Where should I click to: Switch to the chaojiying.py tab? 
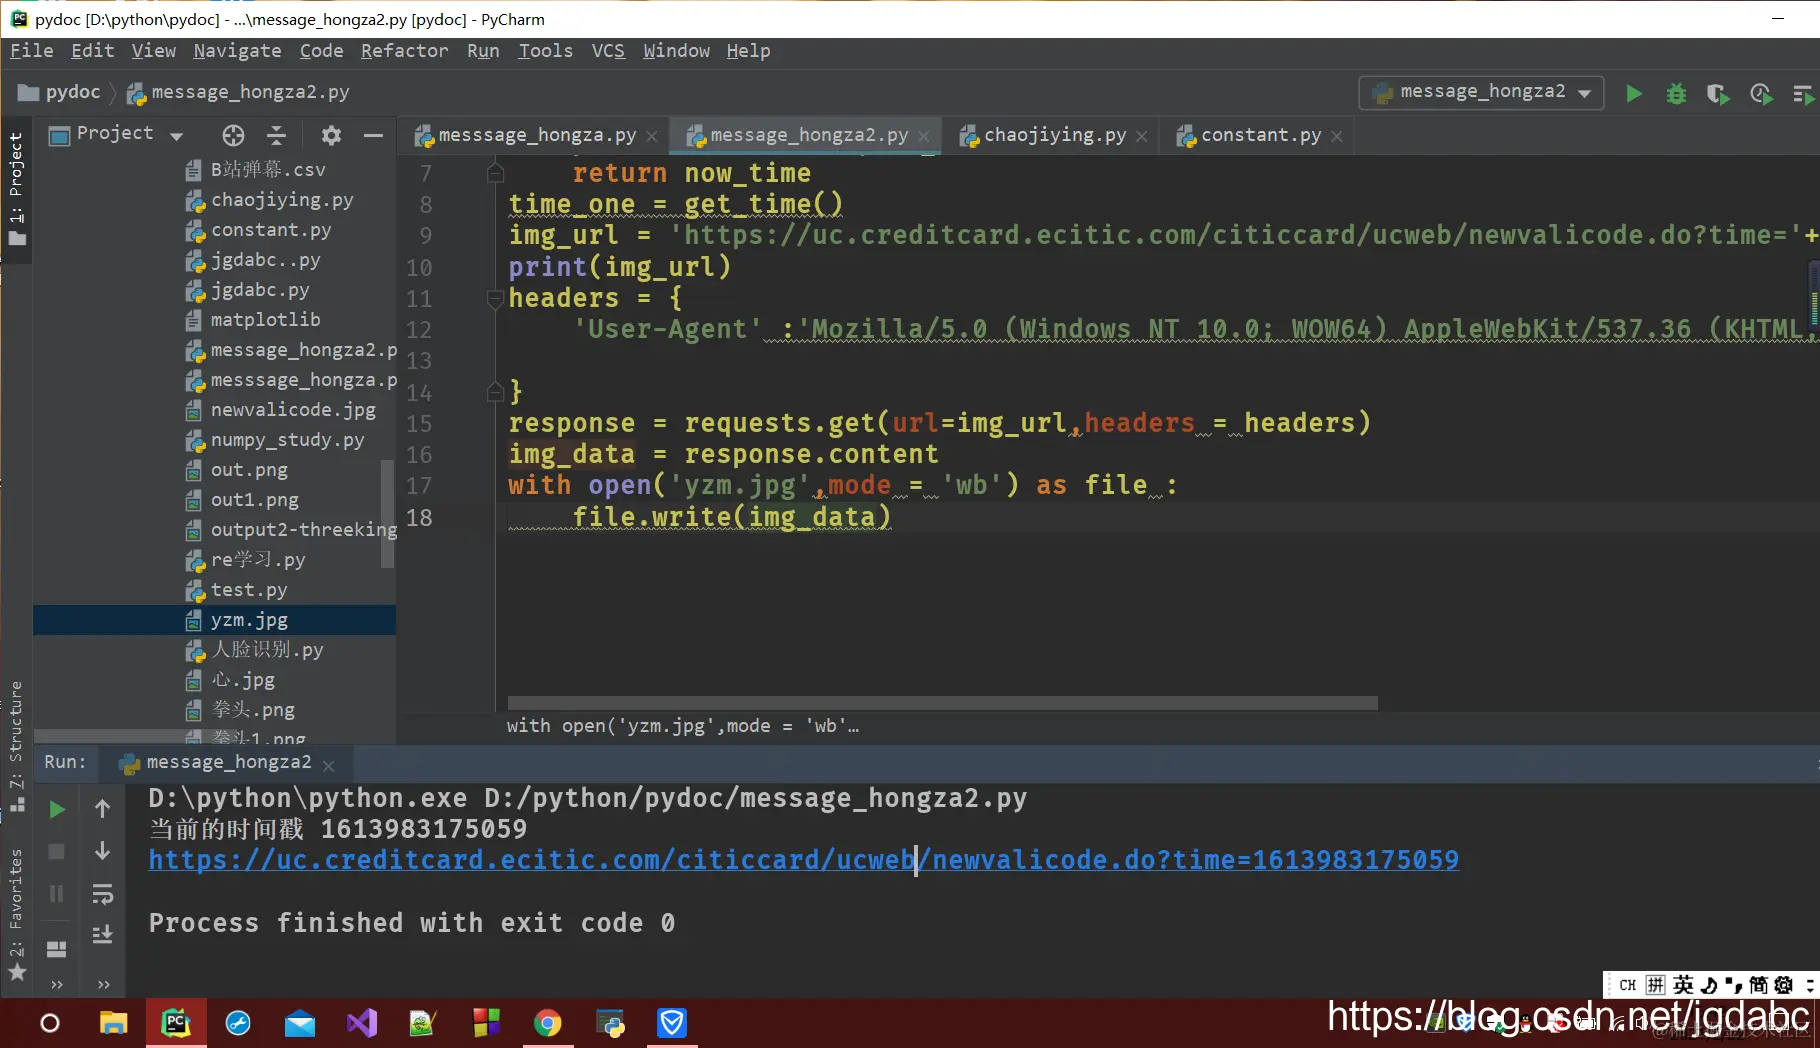(1054, 135)
